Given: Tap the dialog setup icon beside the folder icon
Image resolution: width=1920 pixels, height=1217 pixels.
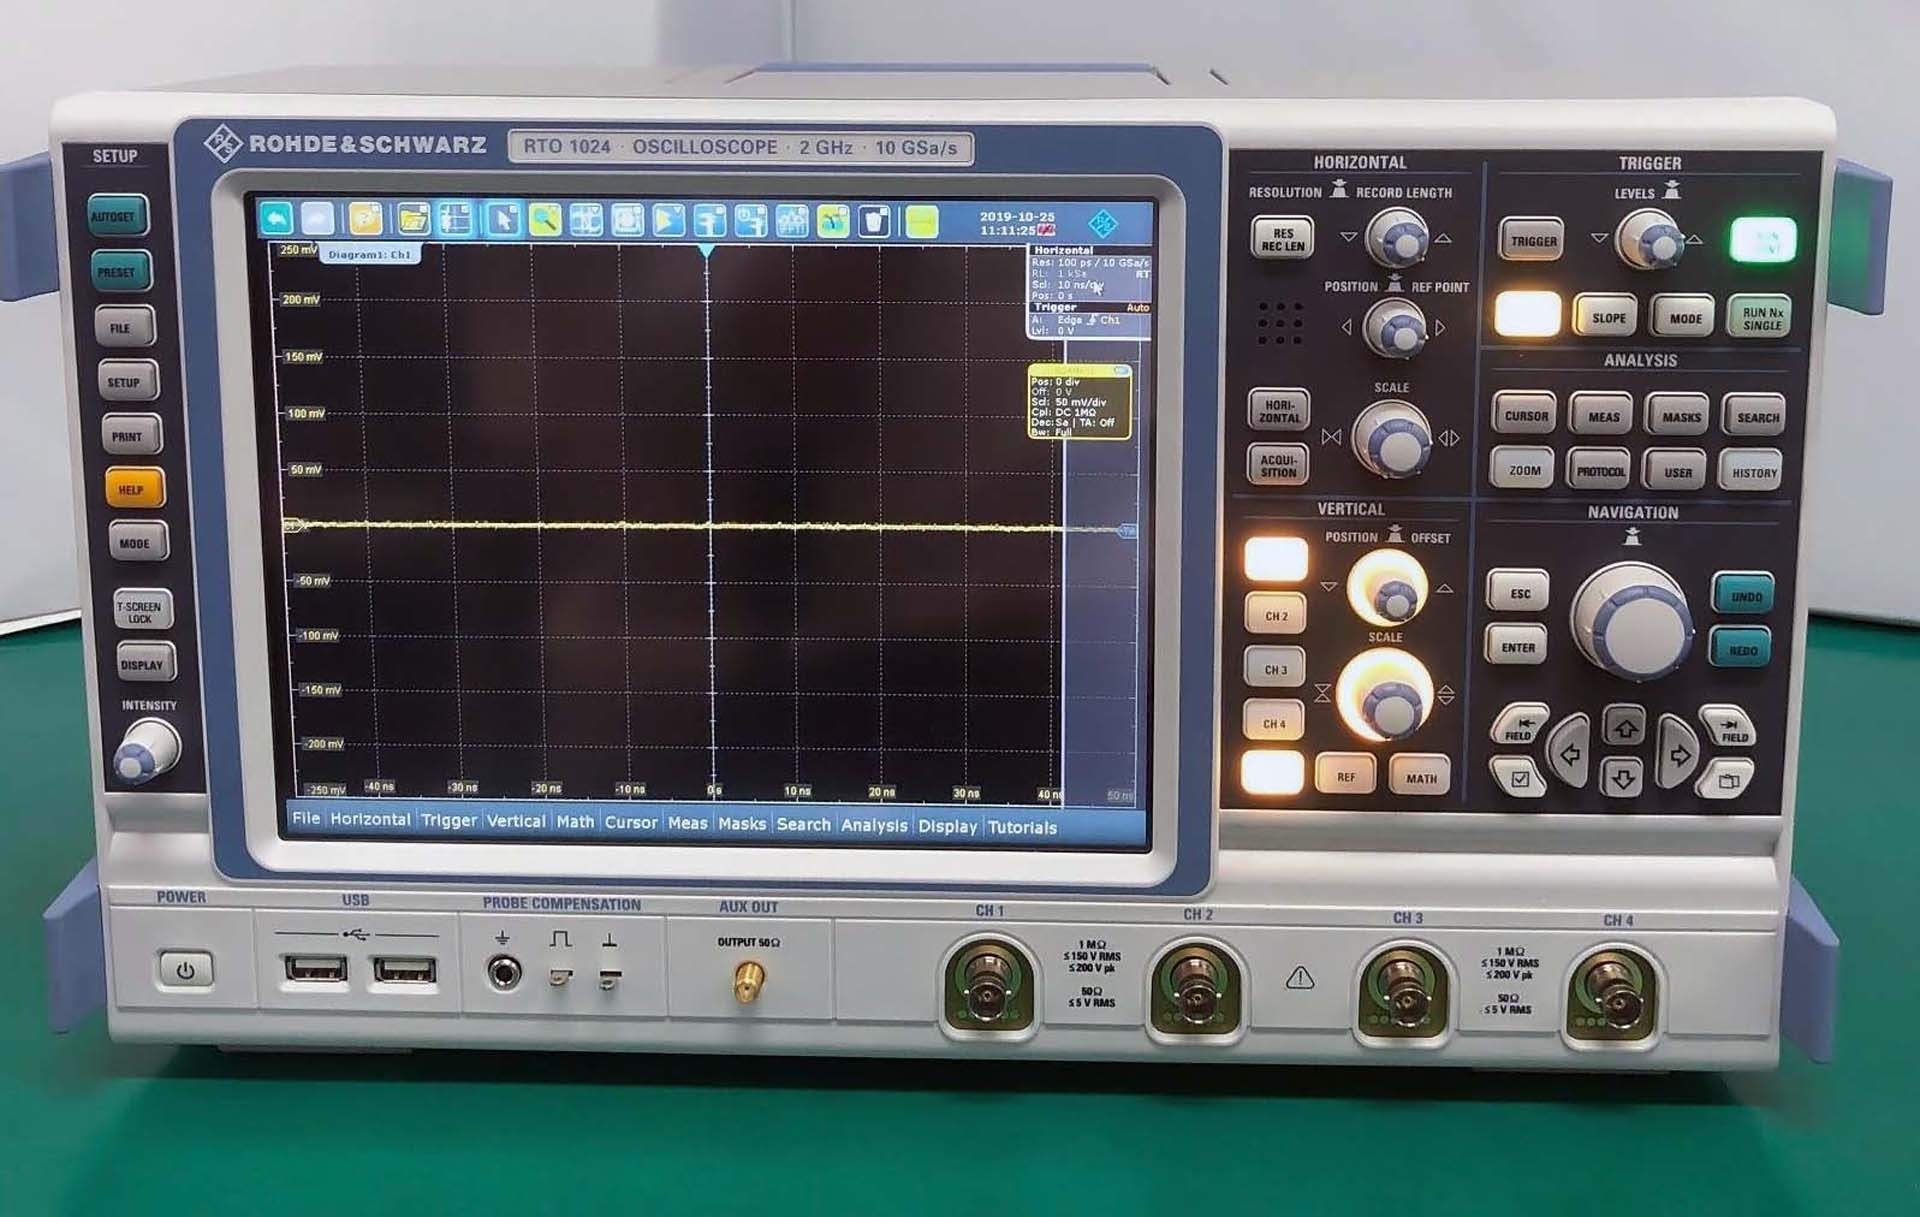Looking at the screenshot, I should 455,219.
